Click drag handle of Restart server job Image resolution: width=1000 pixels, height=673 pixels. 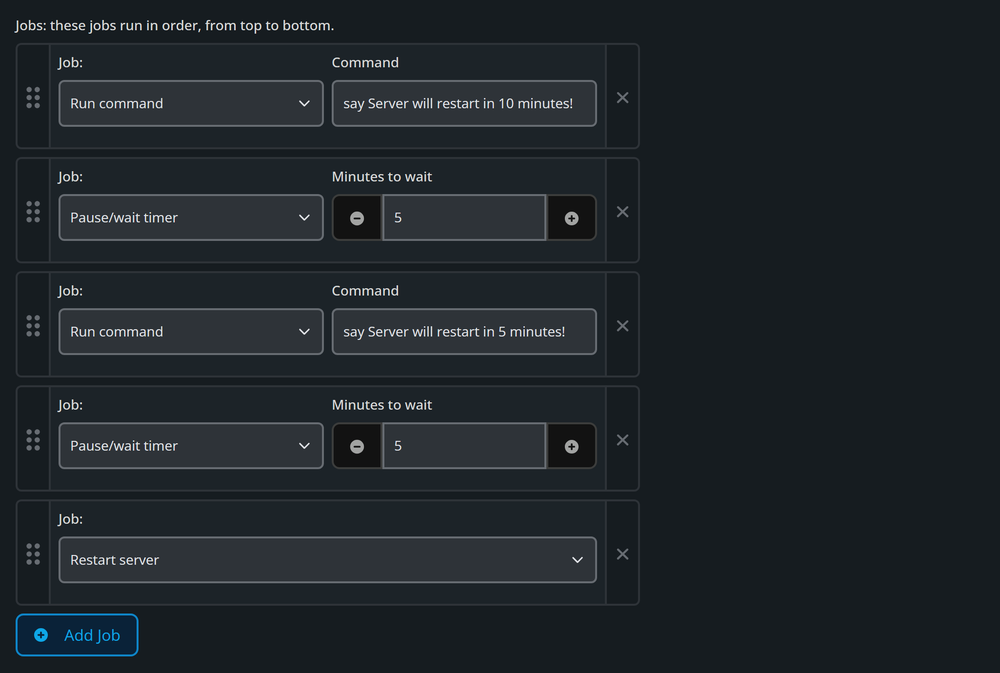[x=33, y=554]
